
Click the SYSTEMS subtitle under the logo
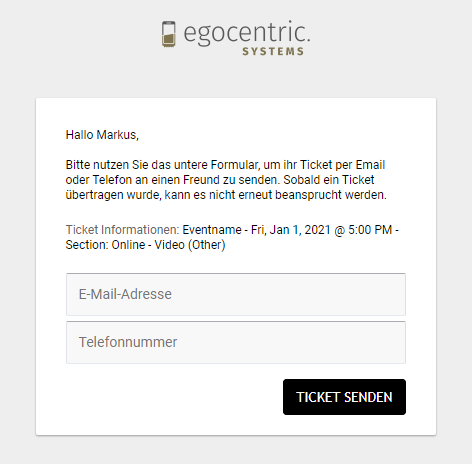273,51
